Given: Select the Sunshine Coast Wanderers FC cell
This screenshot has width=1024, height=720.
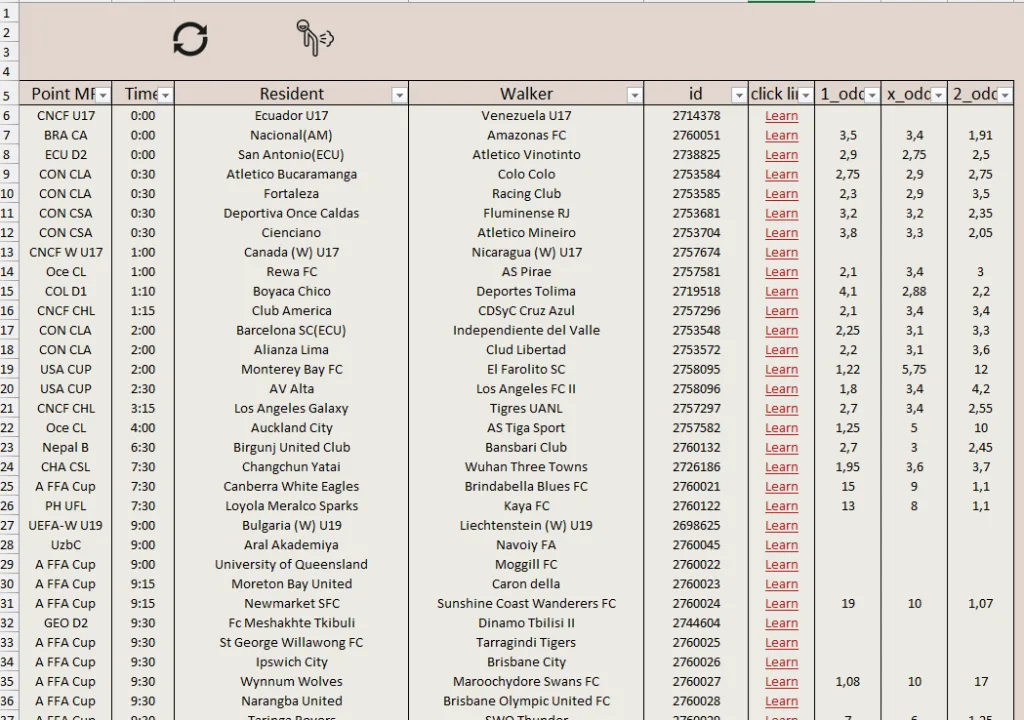Looking at the screenshot, I should 526,604.
